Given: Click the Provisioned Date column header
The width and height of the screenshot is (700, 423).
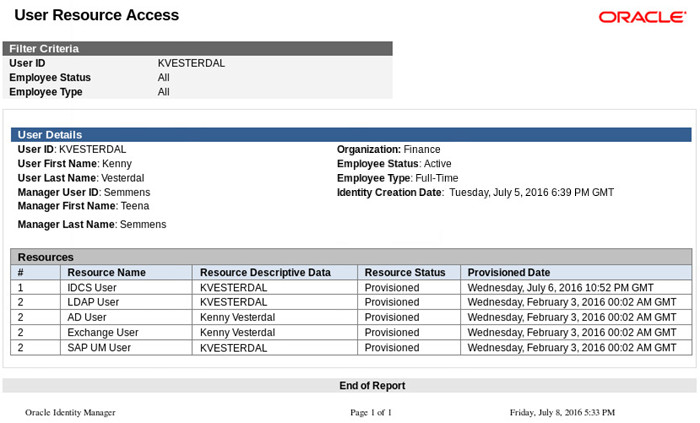Looking at the screenshot, I should tap(509, 272).
